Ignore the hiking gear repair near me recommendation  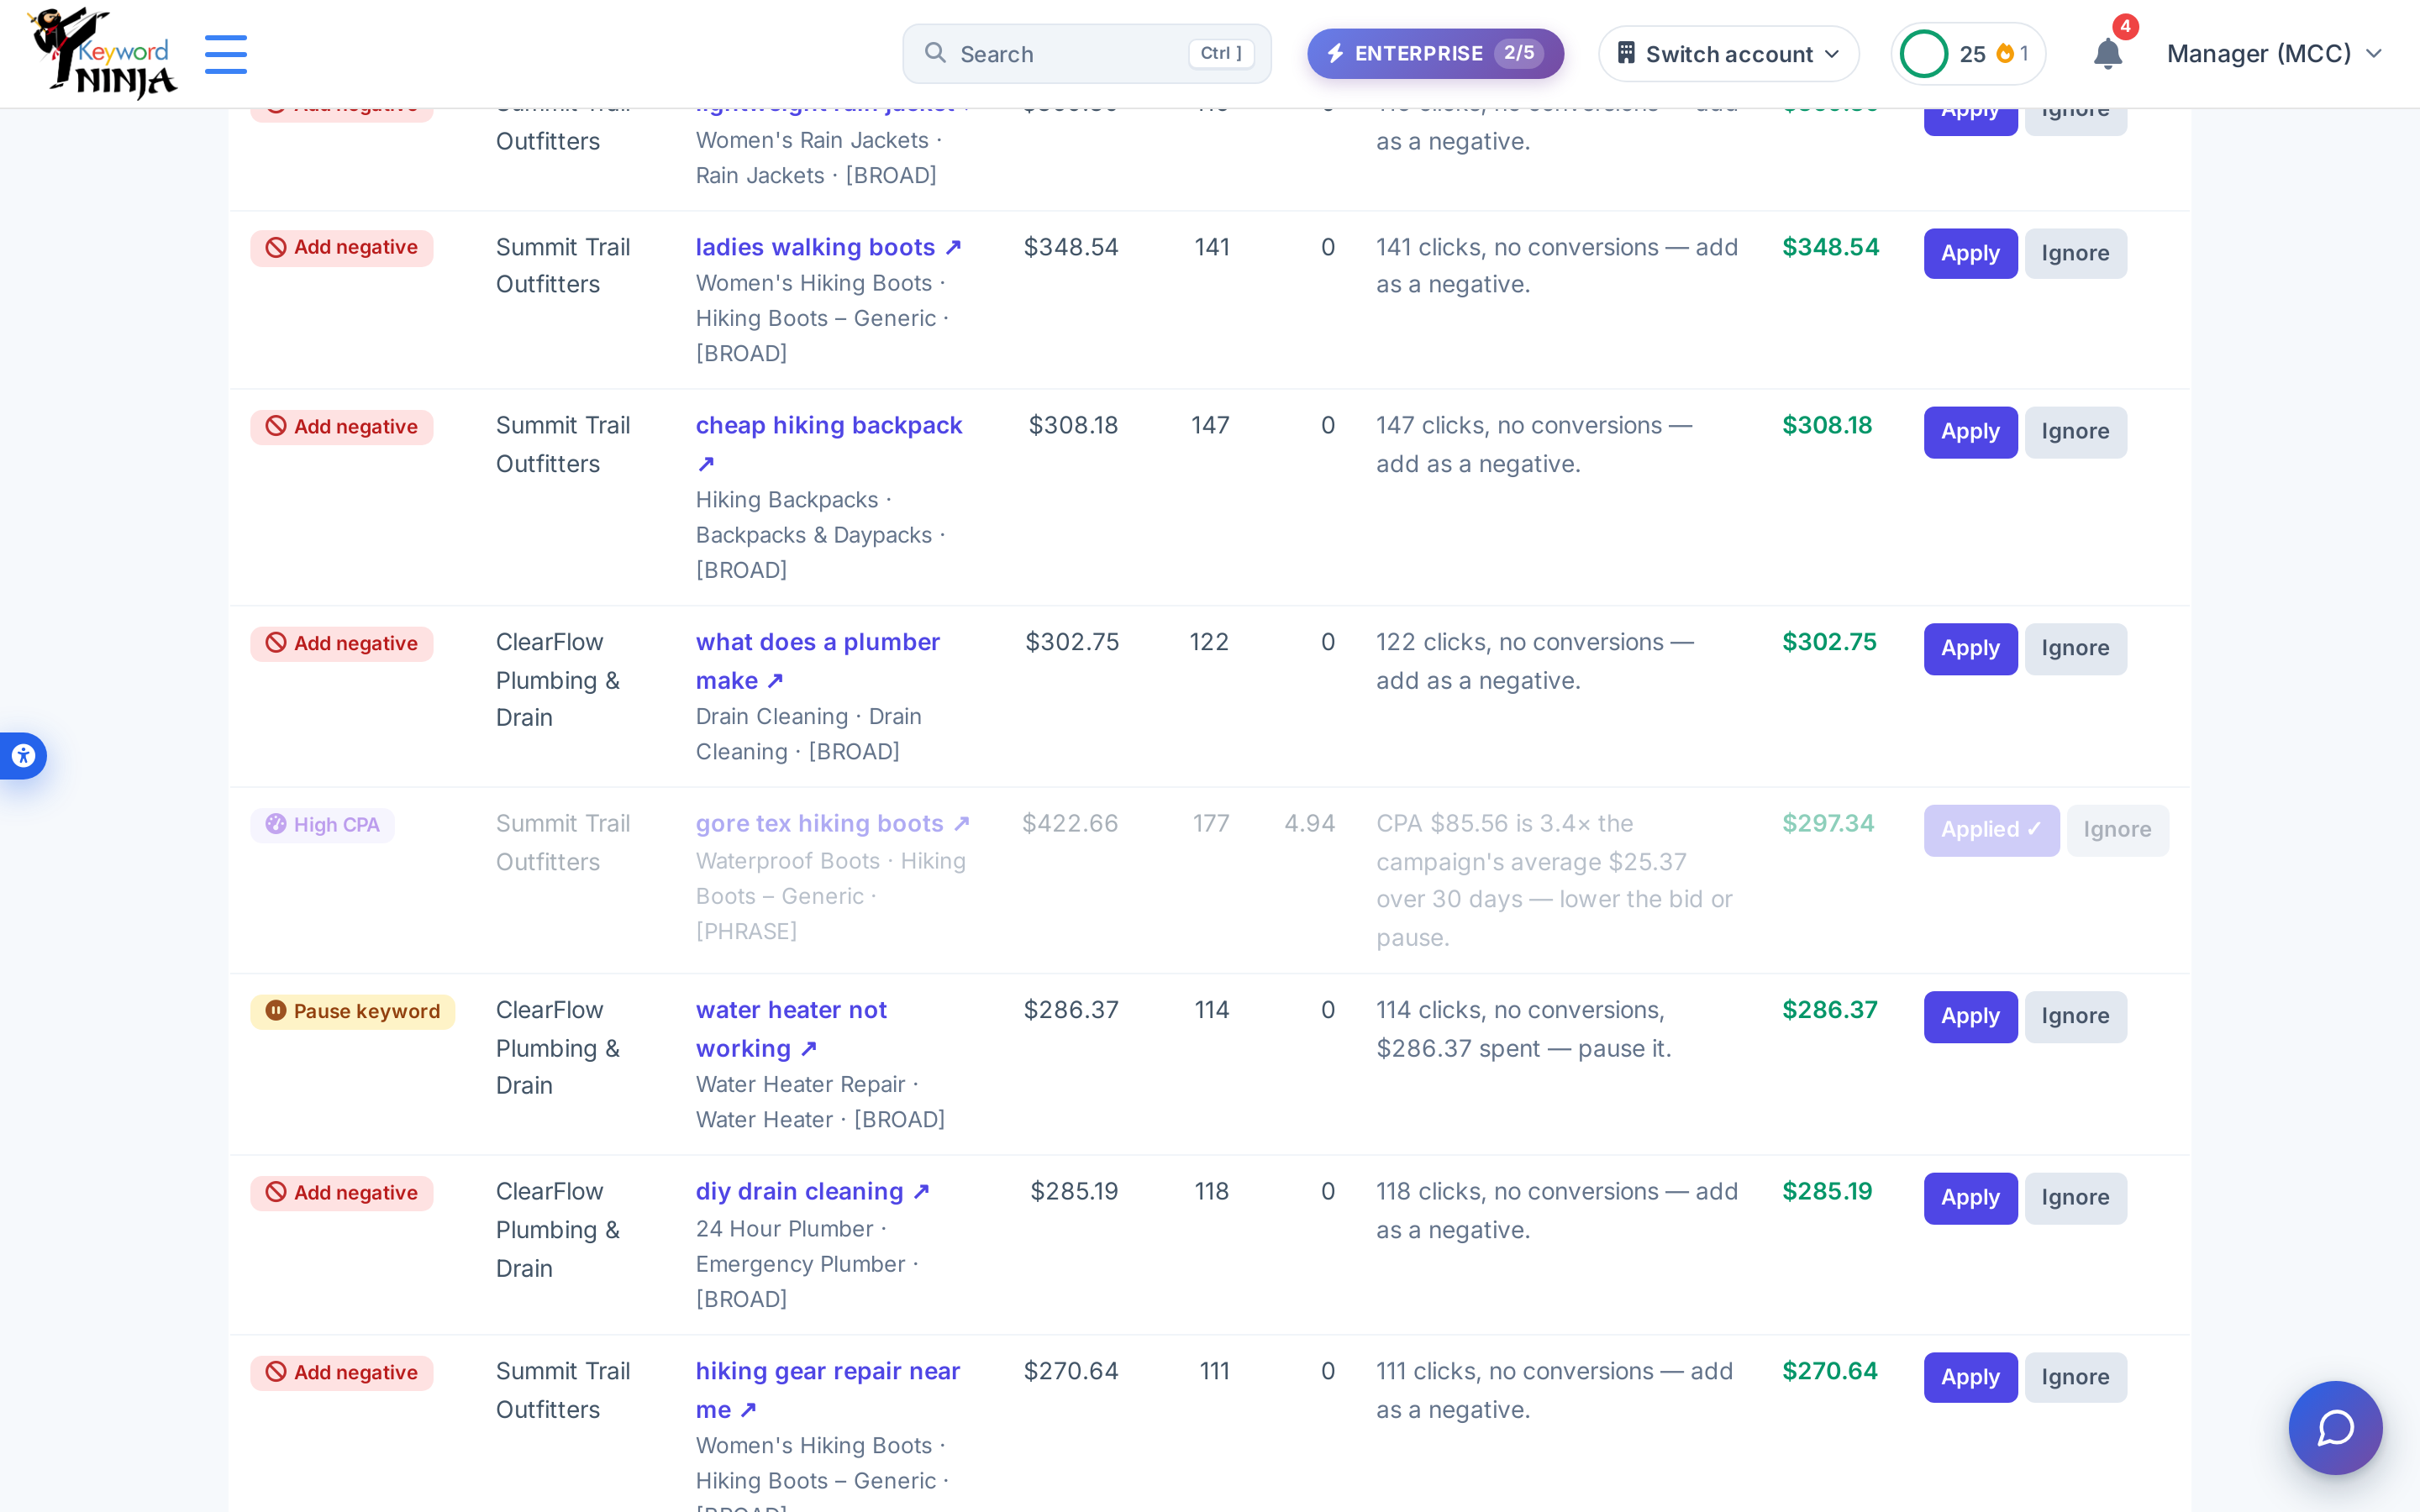(2075, 1378)
